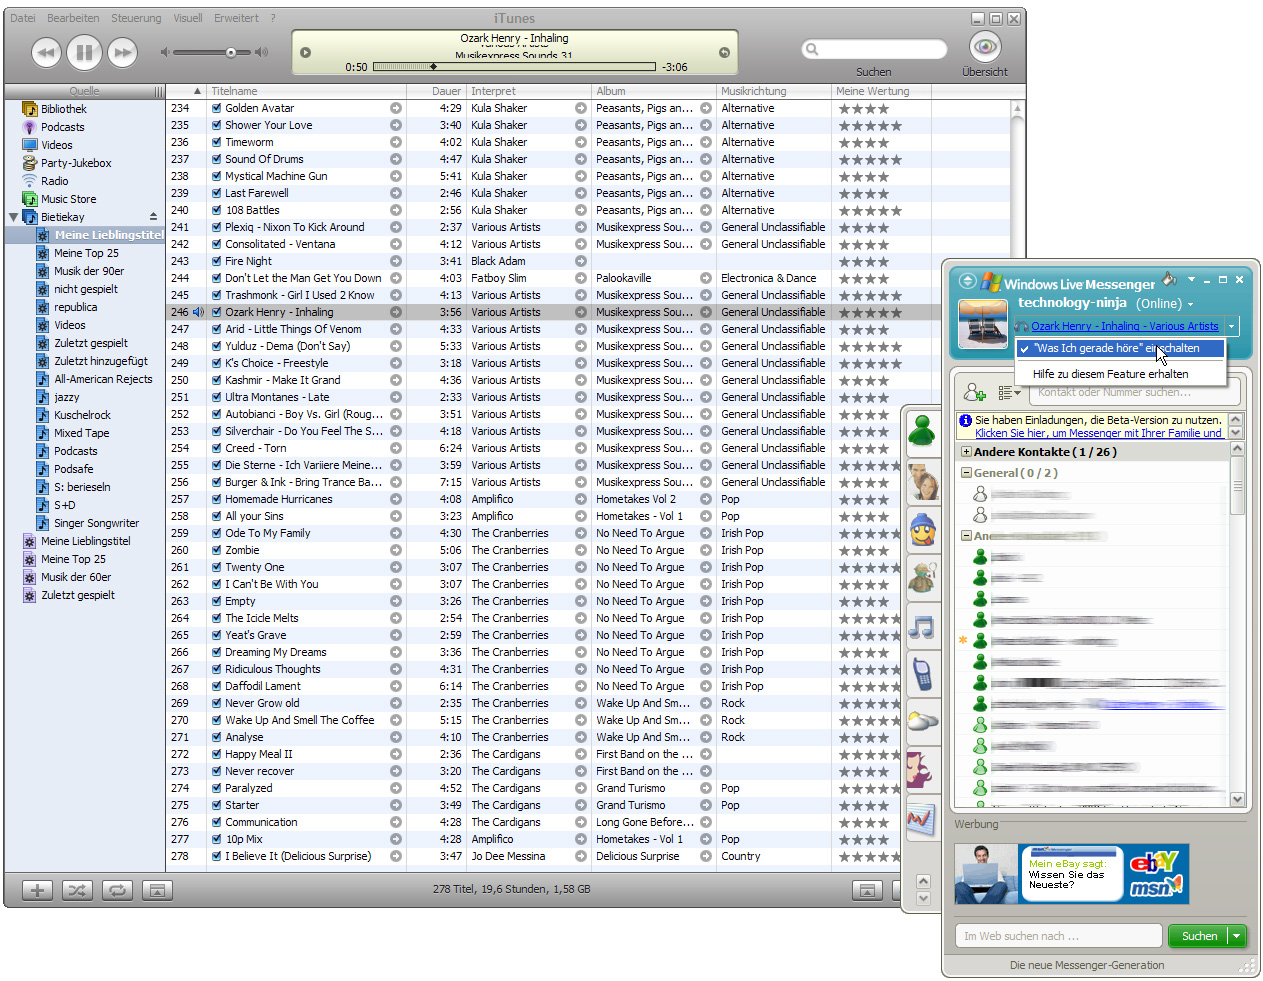Image resolution: width=1263 pixels, height=981 pixels.
Task: Uncheck the 10p Mix track checkbox
Action: (x=216, y=839)
